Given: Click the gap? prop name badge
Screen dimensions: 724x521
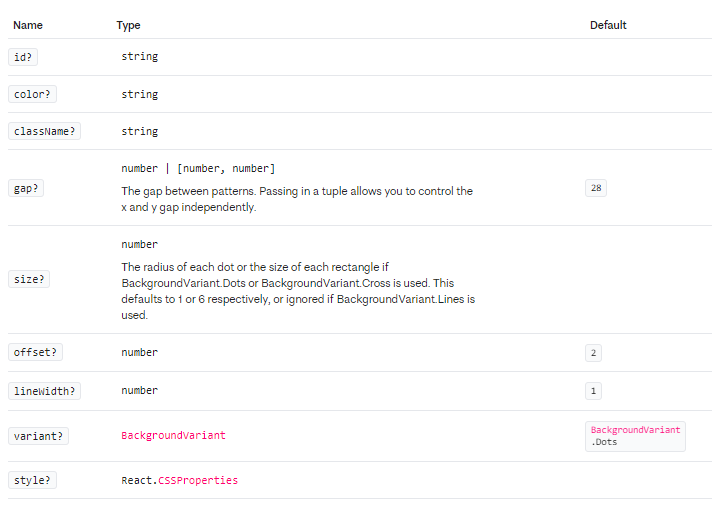Looking at the screenshot, I should pos(26,188).
